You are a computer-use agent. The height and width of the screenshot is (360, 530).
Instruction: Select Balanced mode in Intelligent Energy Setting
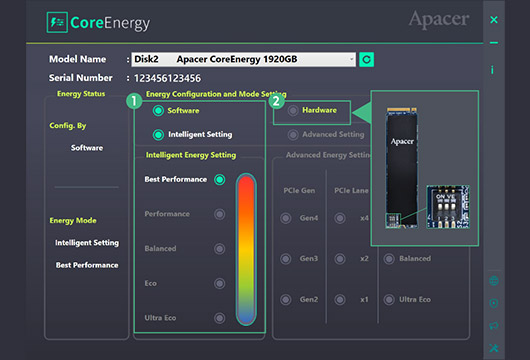click(x=220, y=249)
